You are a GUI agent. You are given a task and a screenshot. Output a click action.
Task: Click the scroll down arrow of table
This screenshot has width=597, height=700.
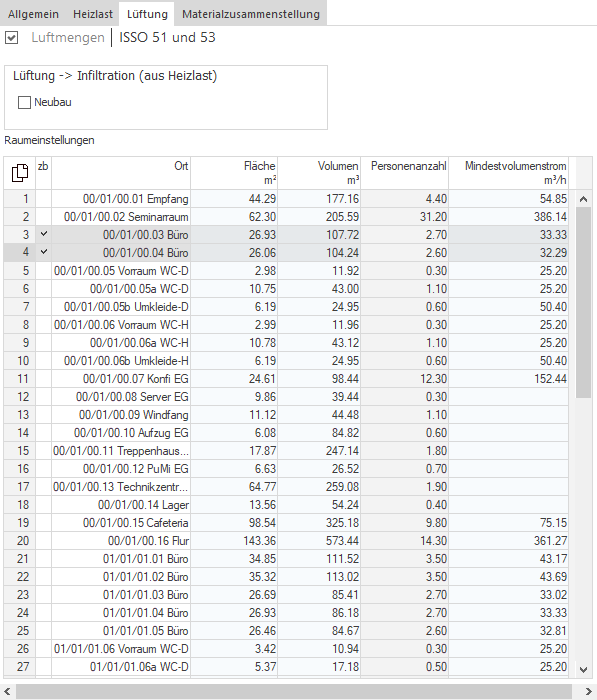(583, 669)
